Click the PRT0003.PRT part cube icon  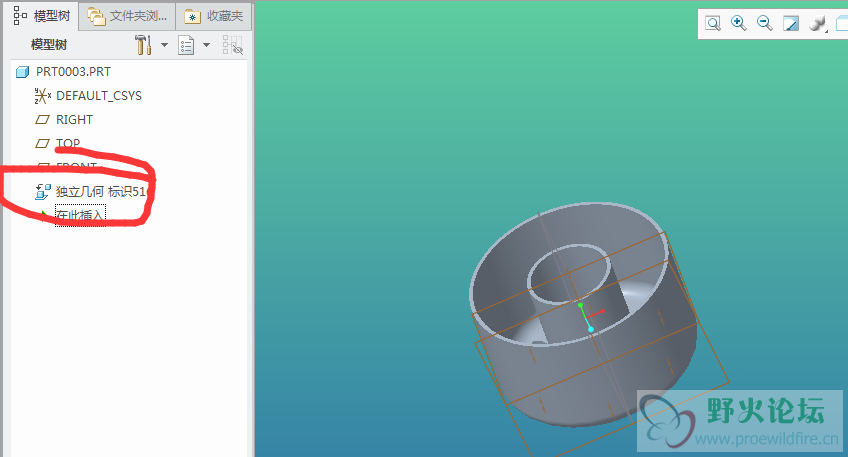tap(22, 72)
